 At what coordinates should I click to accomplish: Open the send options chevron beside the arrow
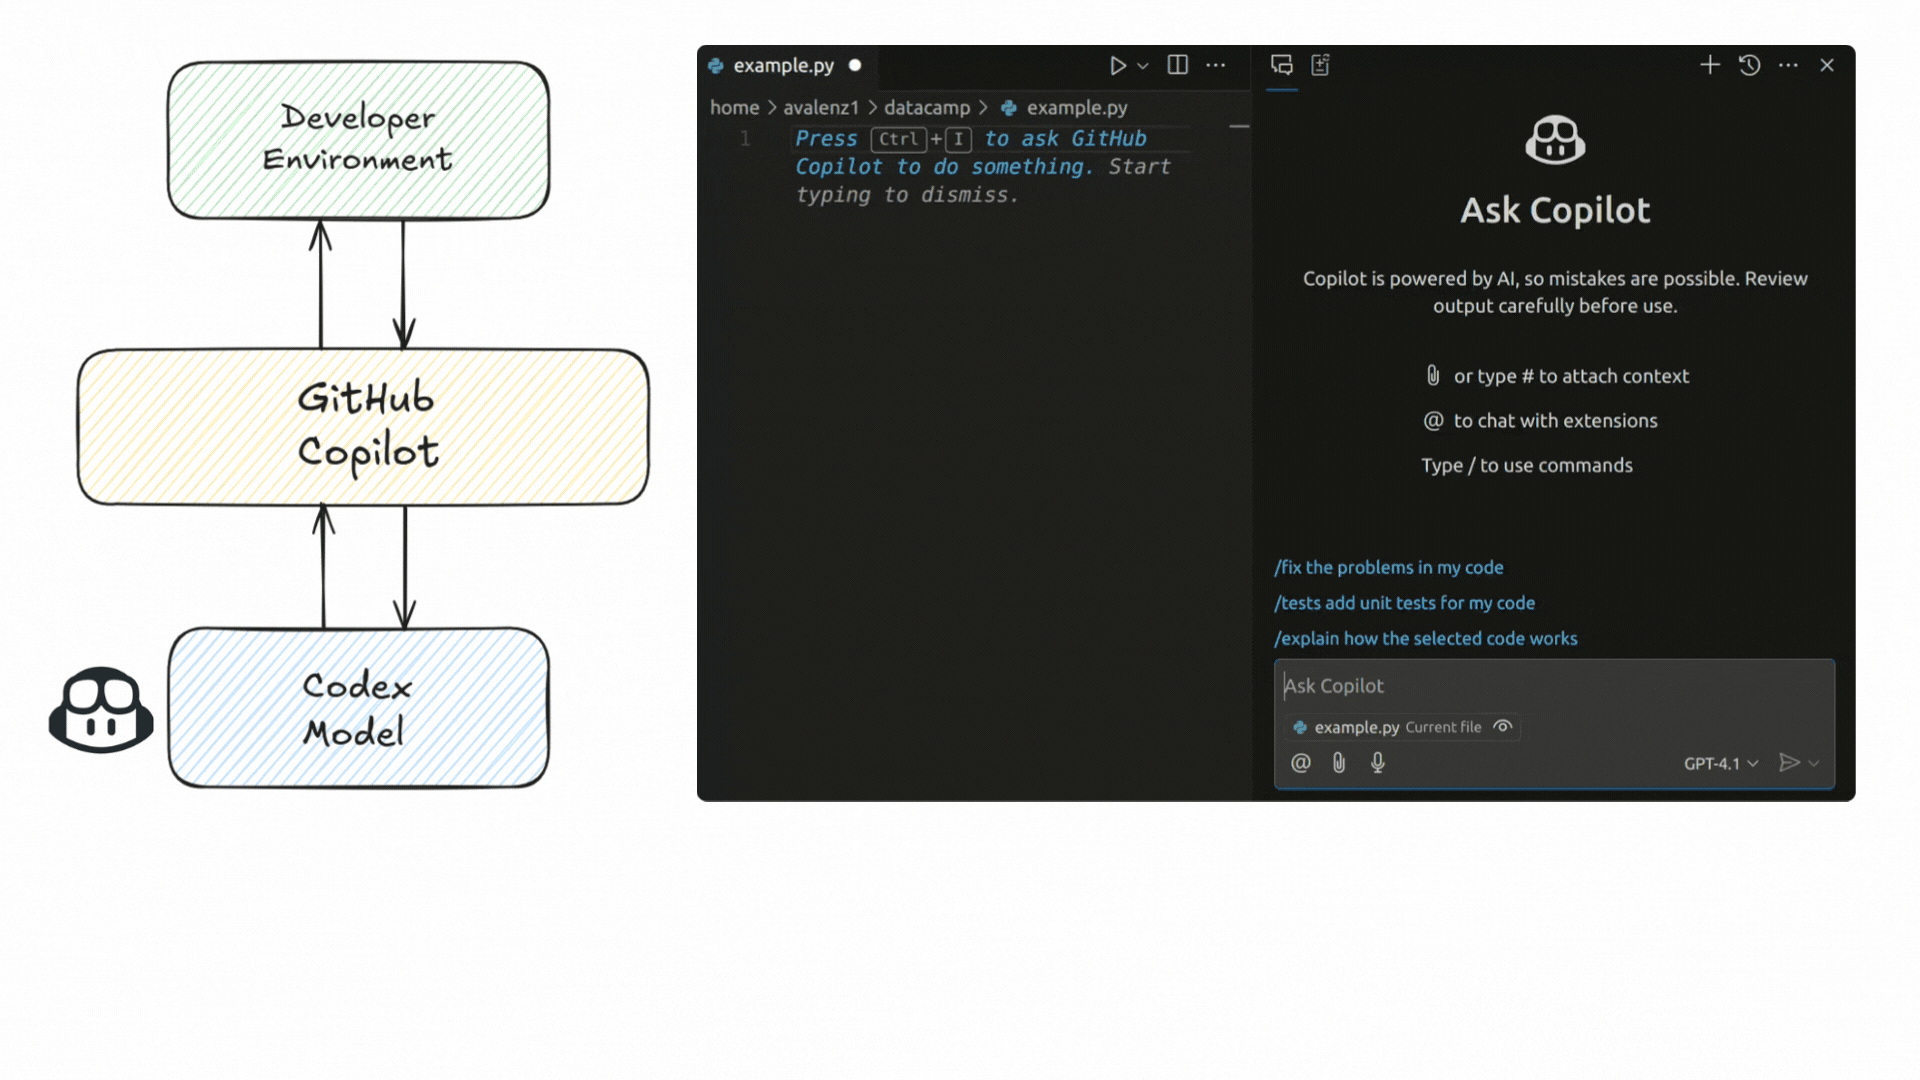1814,763
